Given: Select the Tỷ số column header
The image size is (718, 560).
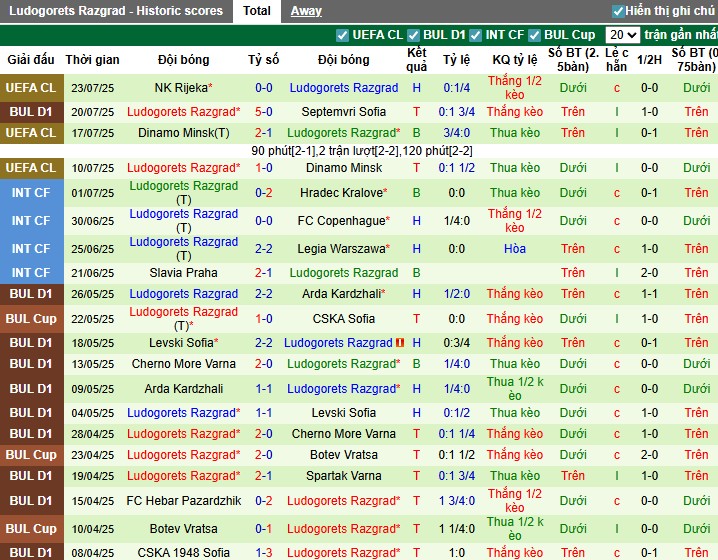Looking at the screenshot, I should 264,60.
